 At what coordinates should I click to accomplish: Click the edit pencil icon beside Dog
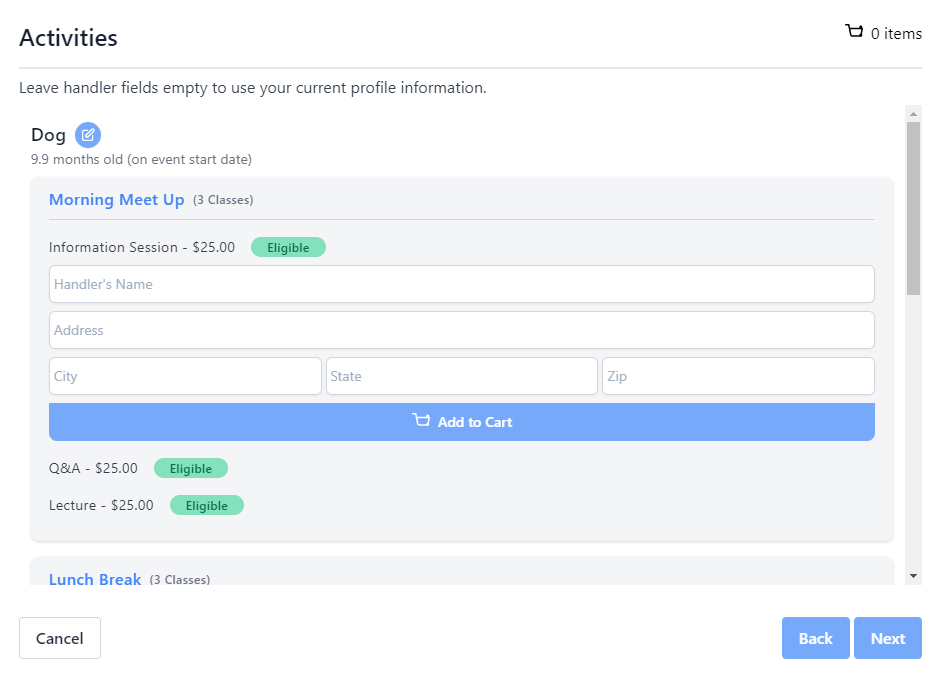(x=88, y=135)
